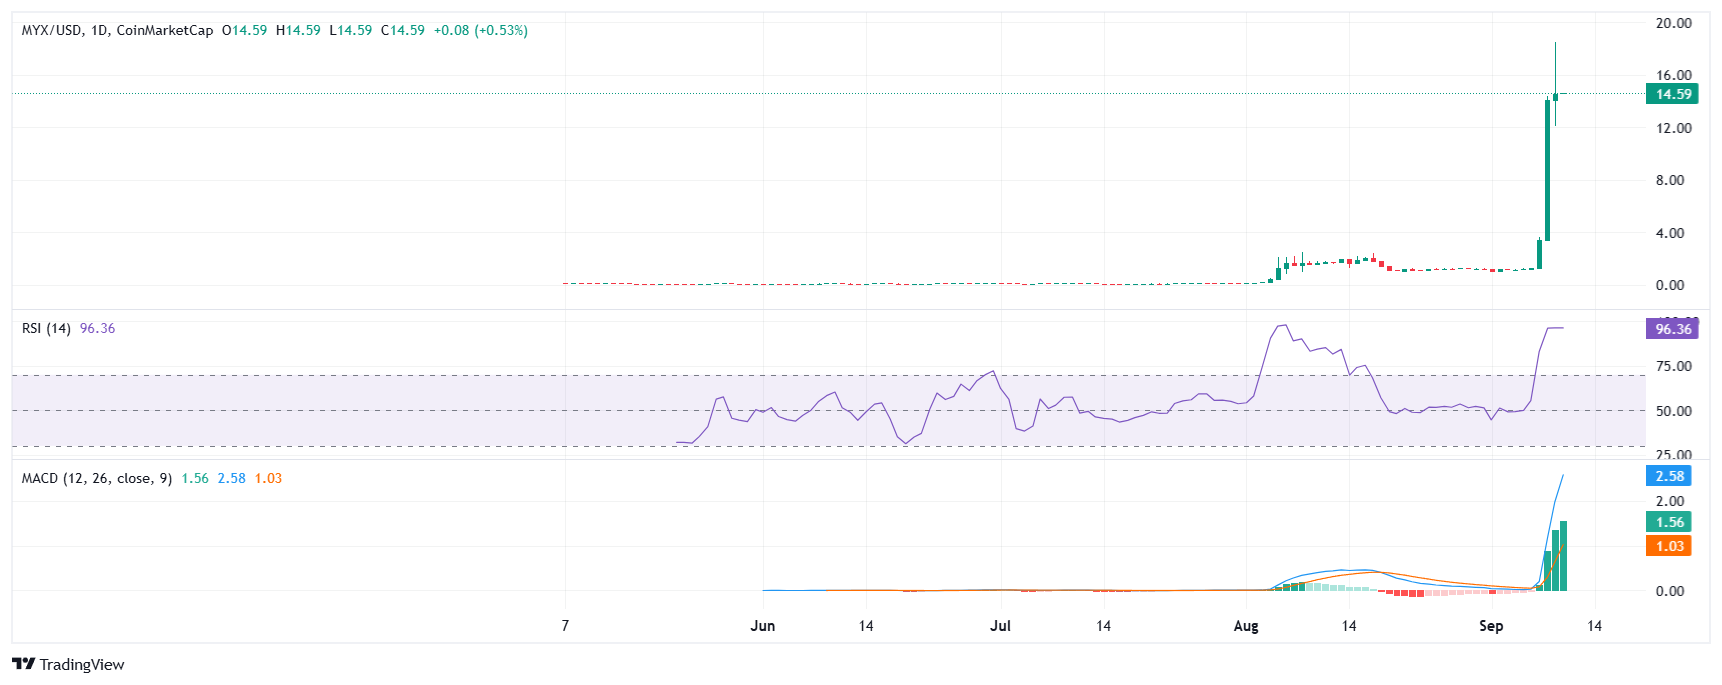The width and height of the screenshot is (1722, 685).
Task: Select the green 1.56 MACD histogram badge
Action: pyautogui.click(x=1669, y=522)
